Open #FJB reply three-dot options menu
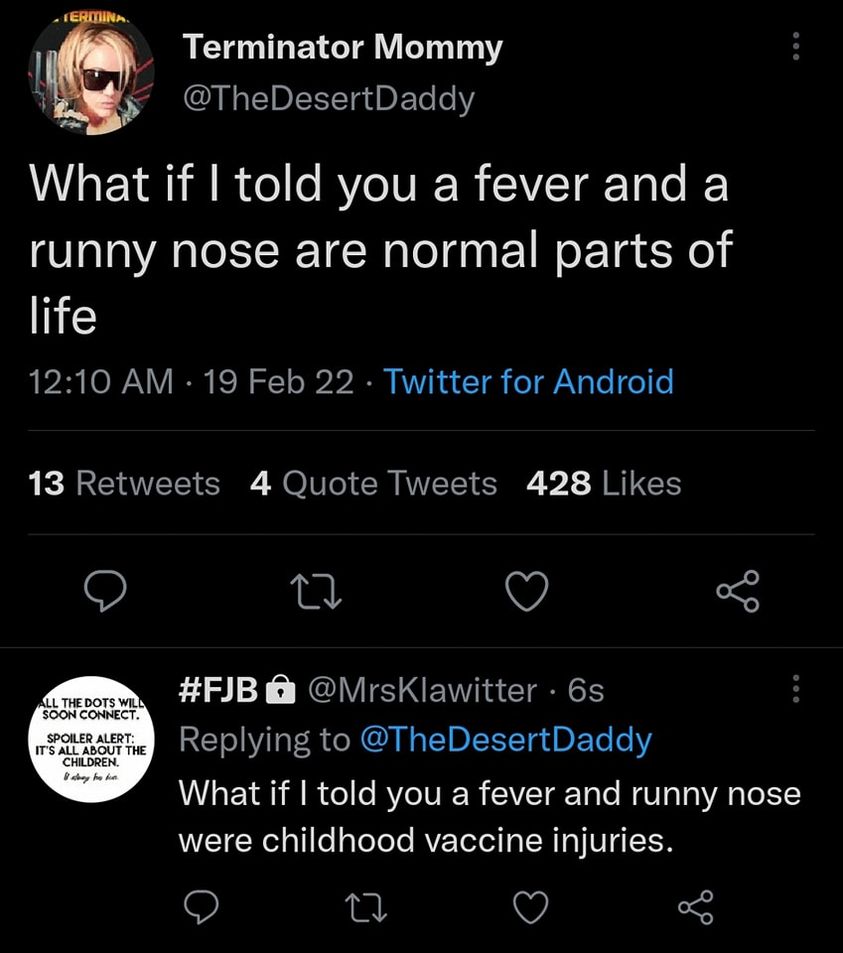Viewport: 843px width, 953px height. pos(796,688)
